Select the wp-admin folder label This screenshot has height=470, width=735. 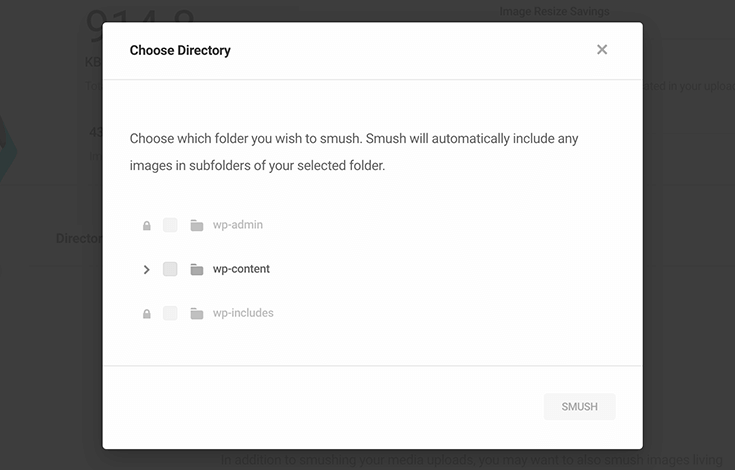pyautogui.click(x=238, y=225)
